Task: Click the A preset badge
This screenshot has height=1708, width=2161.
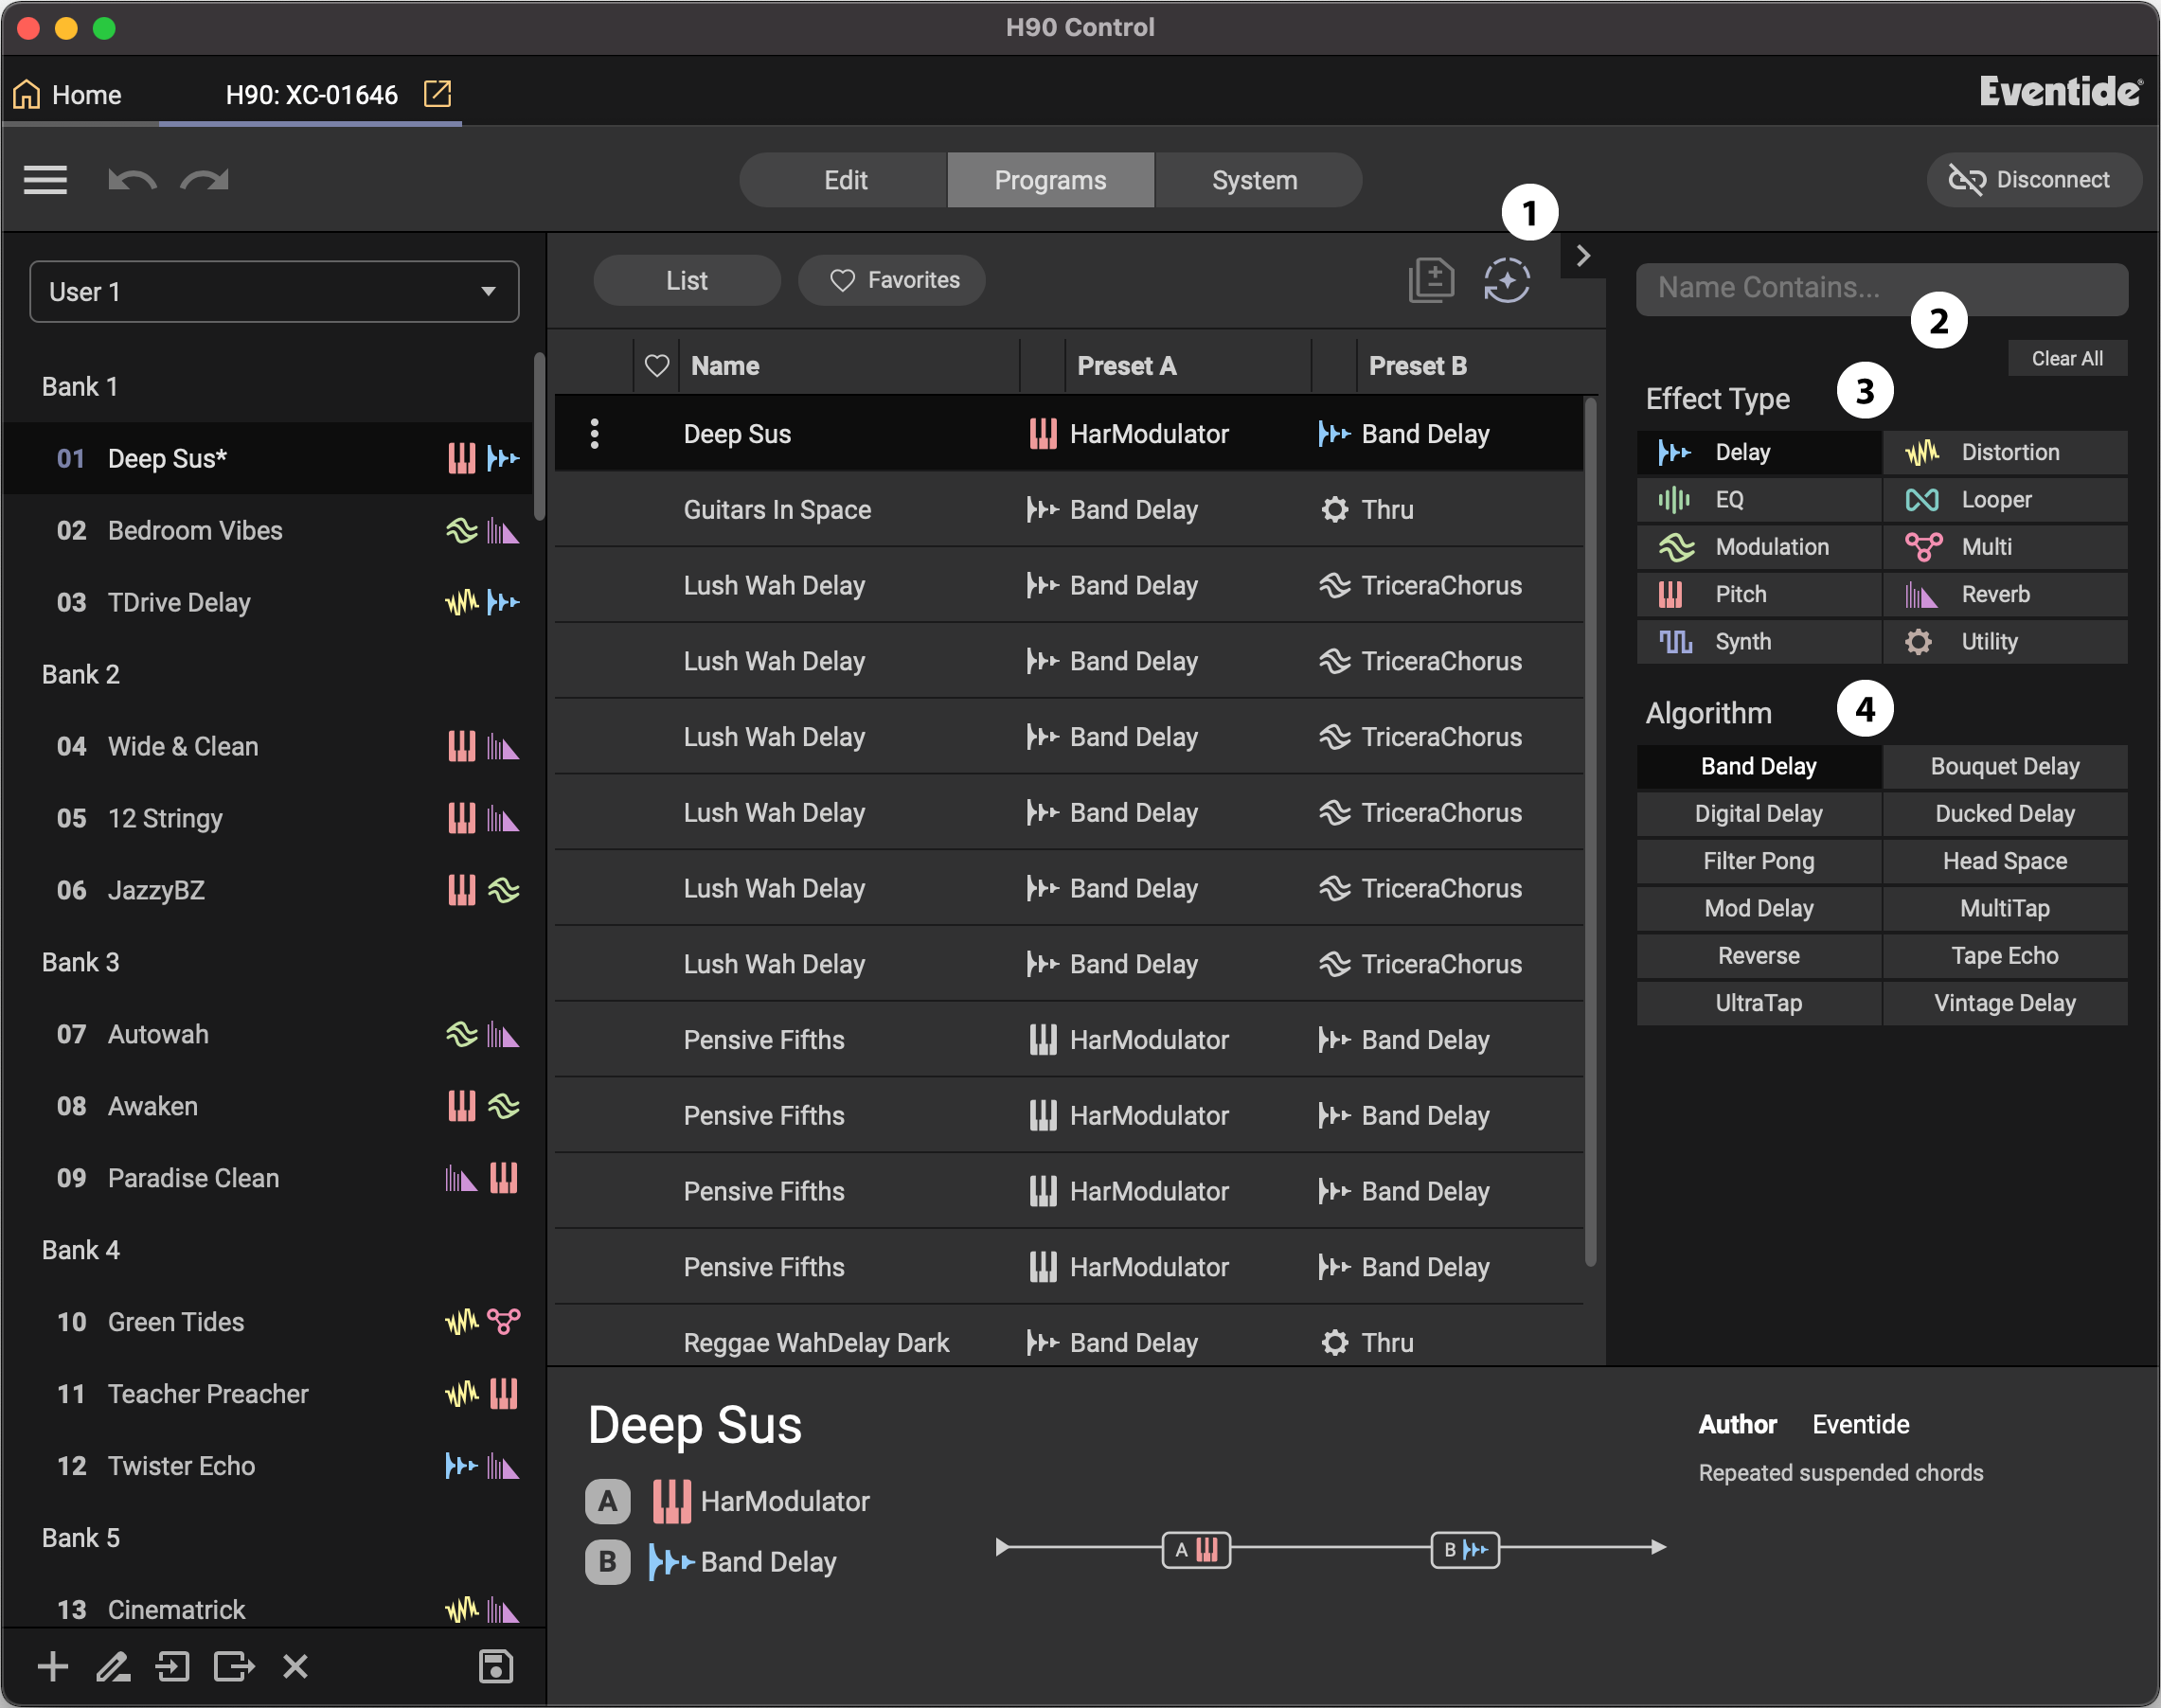Action: 607,1501
